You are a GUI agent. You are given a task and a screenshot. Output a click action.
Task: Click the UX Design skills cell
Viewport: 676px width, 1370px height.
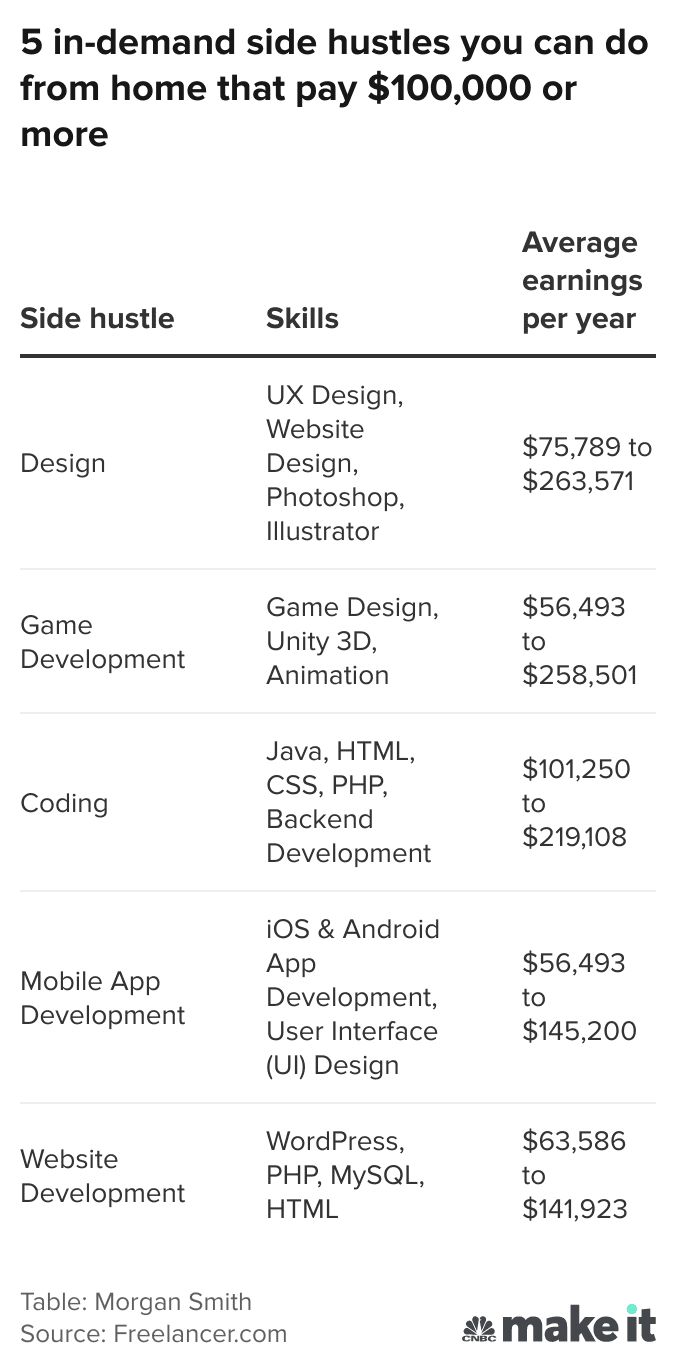335,463
